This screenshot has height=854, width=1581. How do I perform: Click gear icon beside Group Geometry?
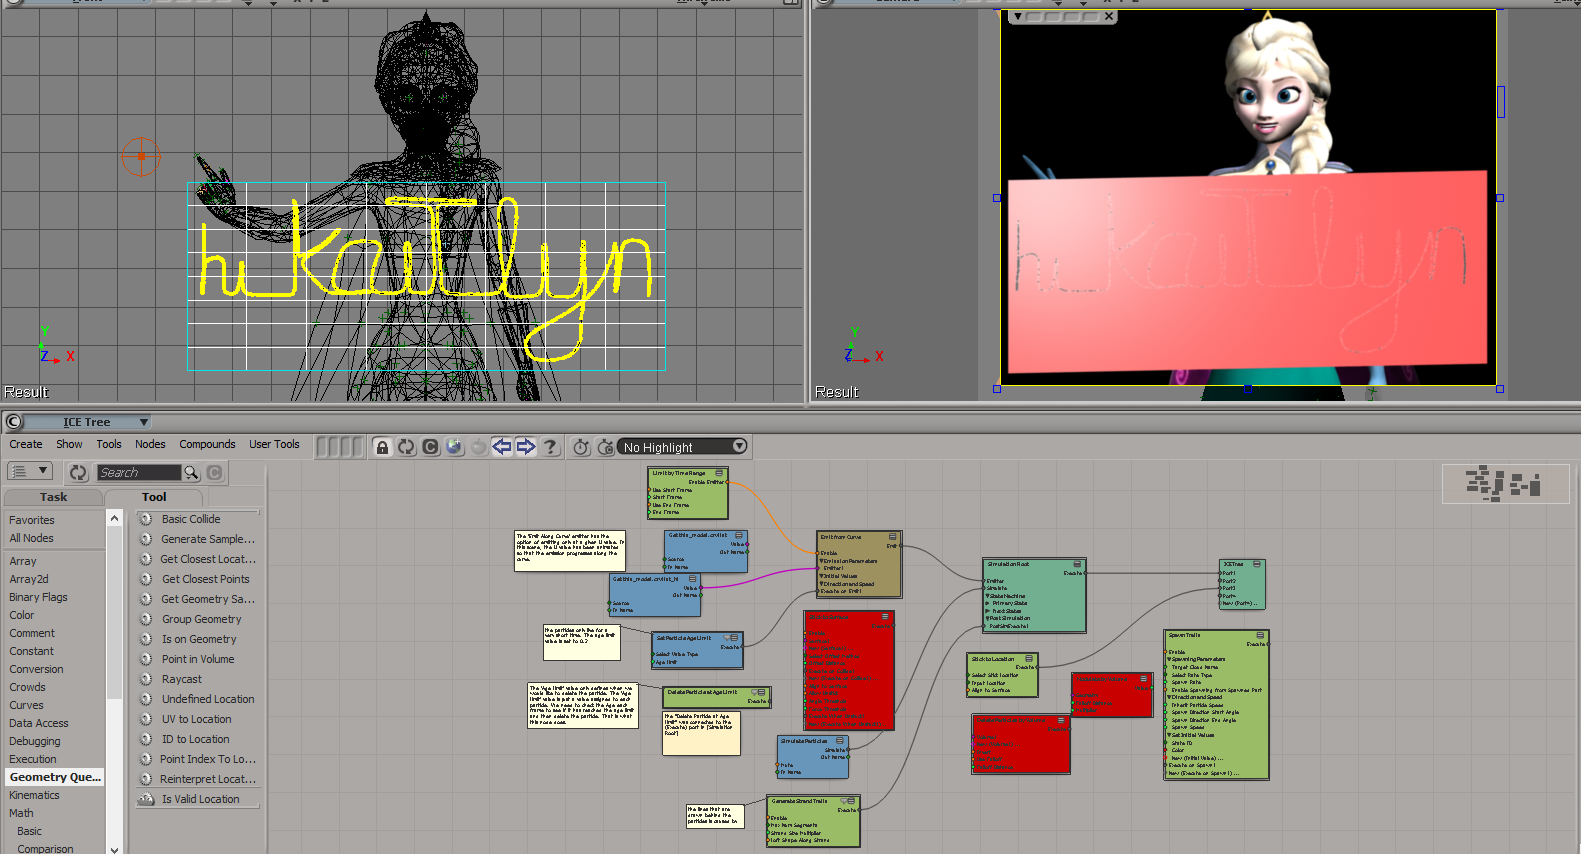pos(145,619)
